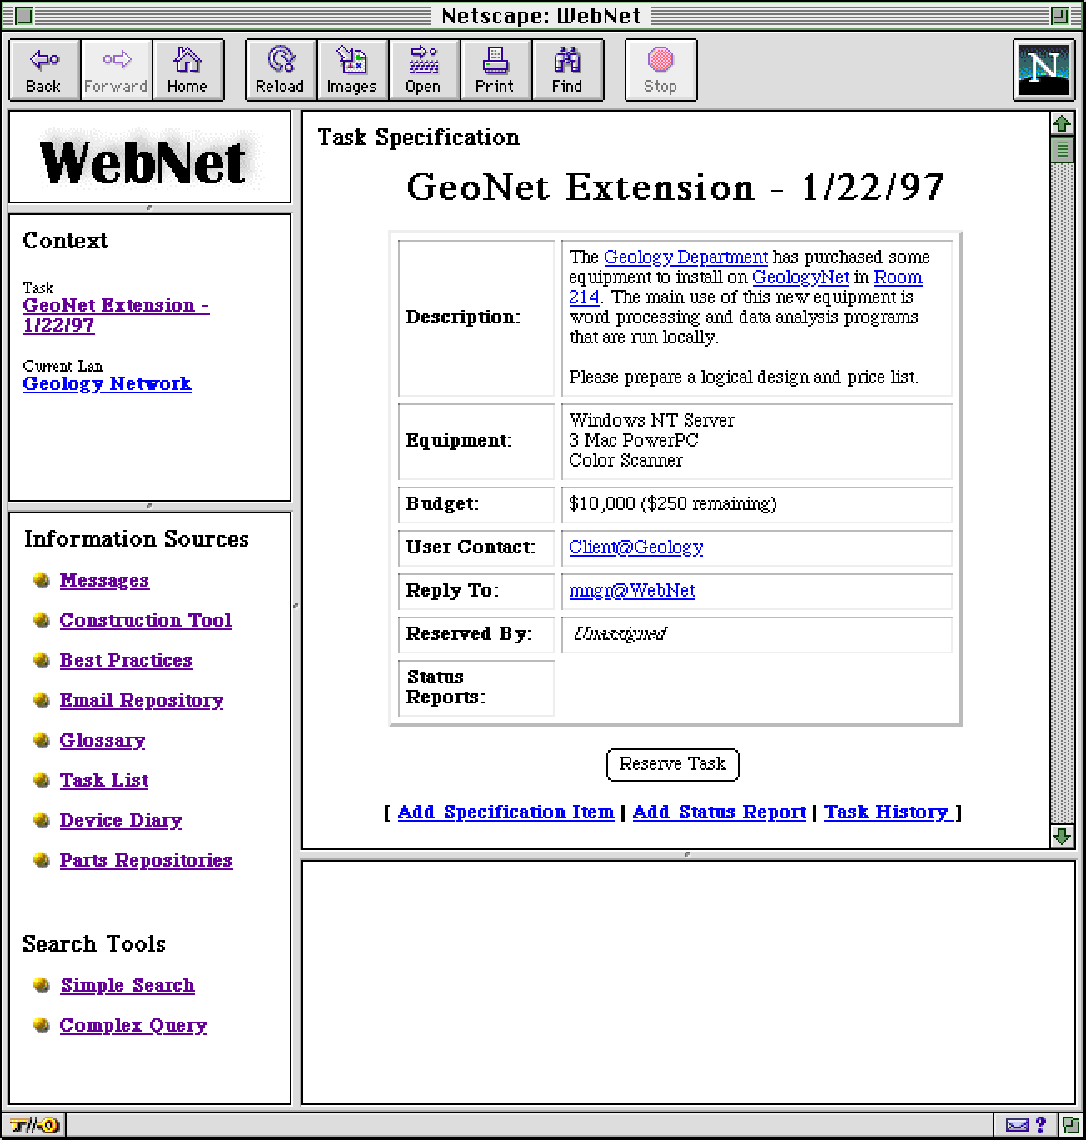1086x1140 pixels.
Task: Follow the Geology Department link
Action: [x=685, y=257]
